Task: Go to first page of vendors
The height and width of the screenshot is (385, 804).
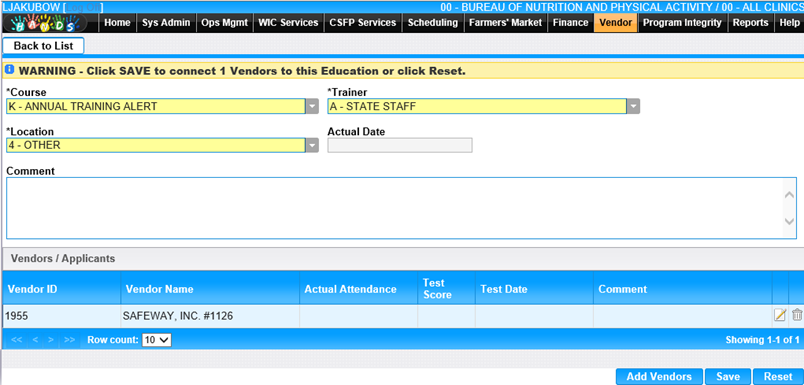Action: 16,339
